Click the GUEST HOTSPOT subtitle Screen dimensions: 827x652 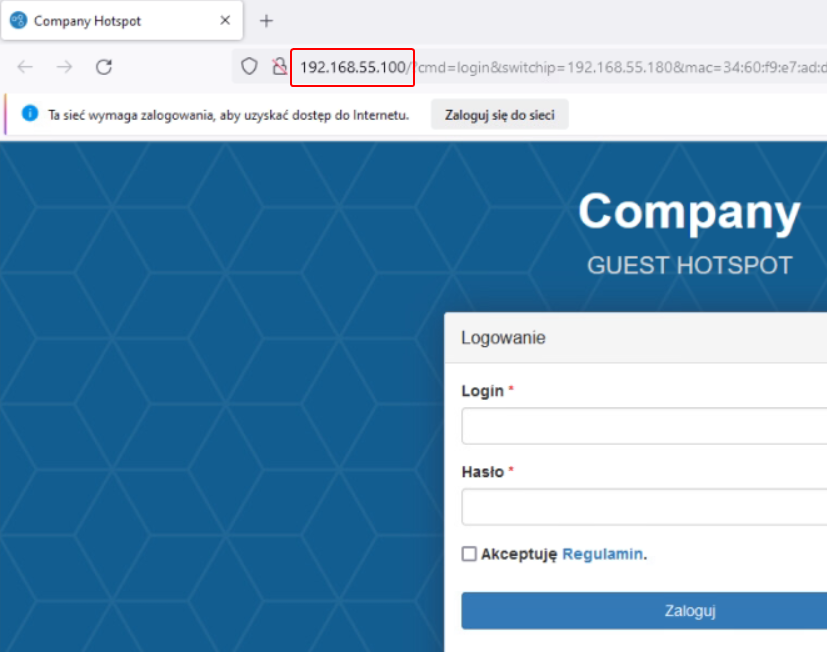coord(689,265)
